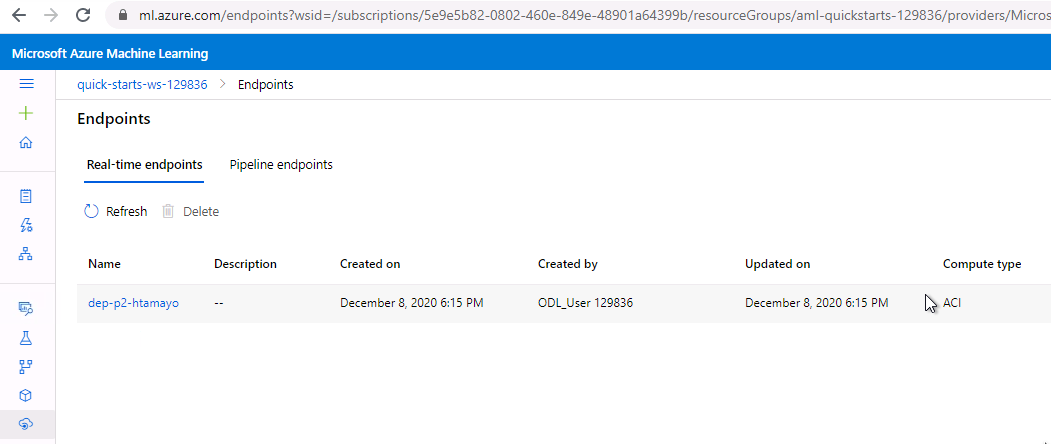The image size is (1051, 444).
Task: Select the Real-time endpoints tab
Action: pyautogui.click(x=145, y=164)
